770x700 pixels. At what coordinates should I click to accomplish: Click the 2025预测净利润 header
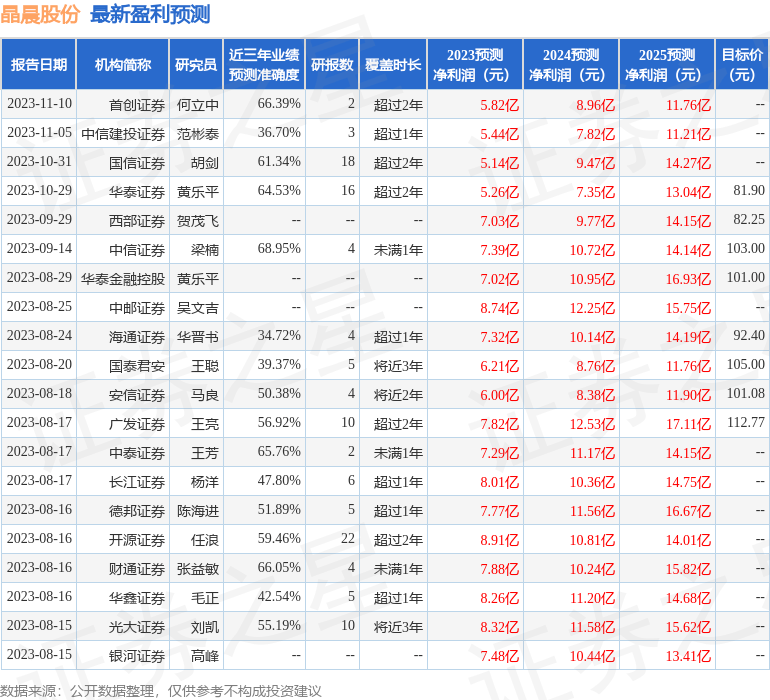click(667, 64)
